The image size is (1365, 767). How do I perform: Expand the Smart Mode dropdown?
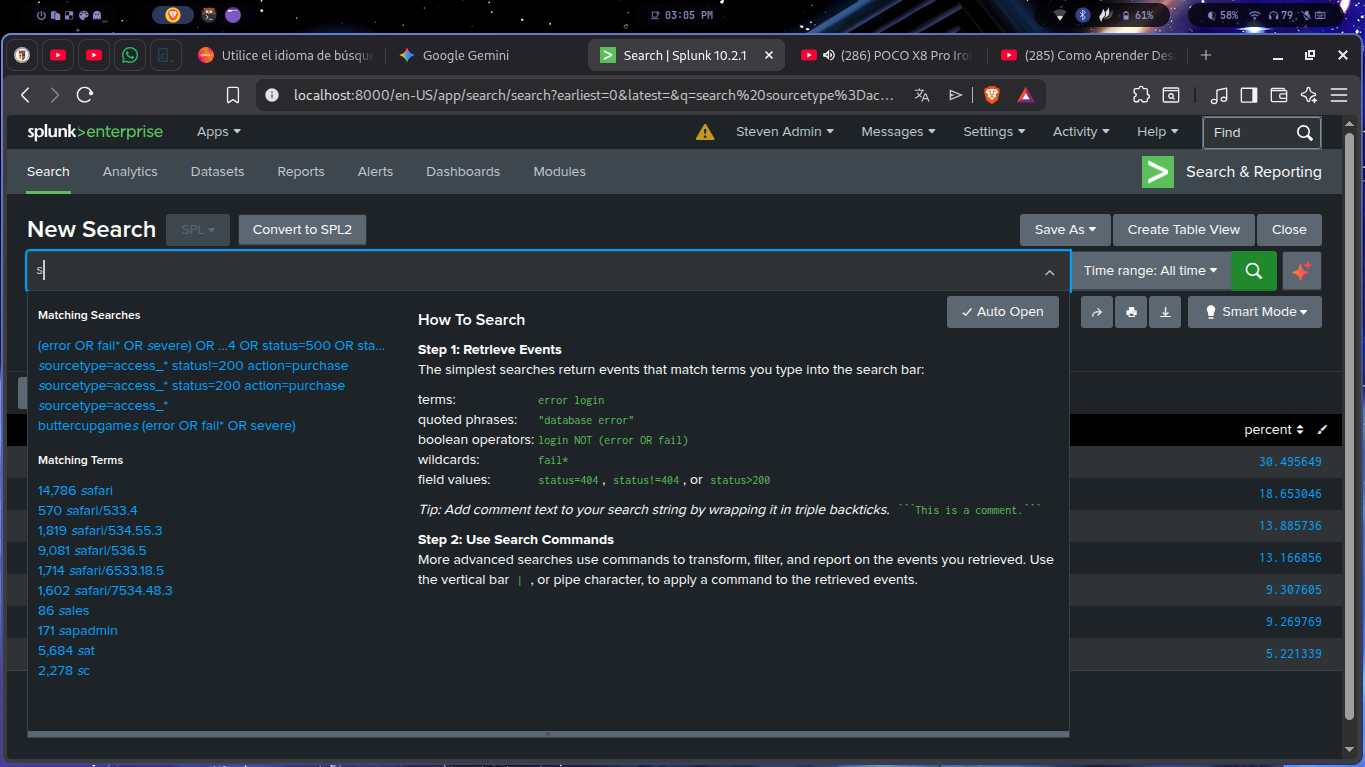point(1255,312)
